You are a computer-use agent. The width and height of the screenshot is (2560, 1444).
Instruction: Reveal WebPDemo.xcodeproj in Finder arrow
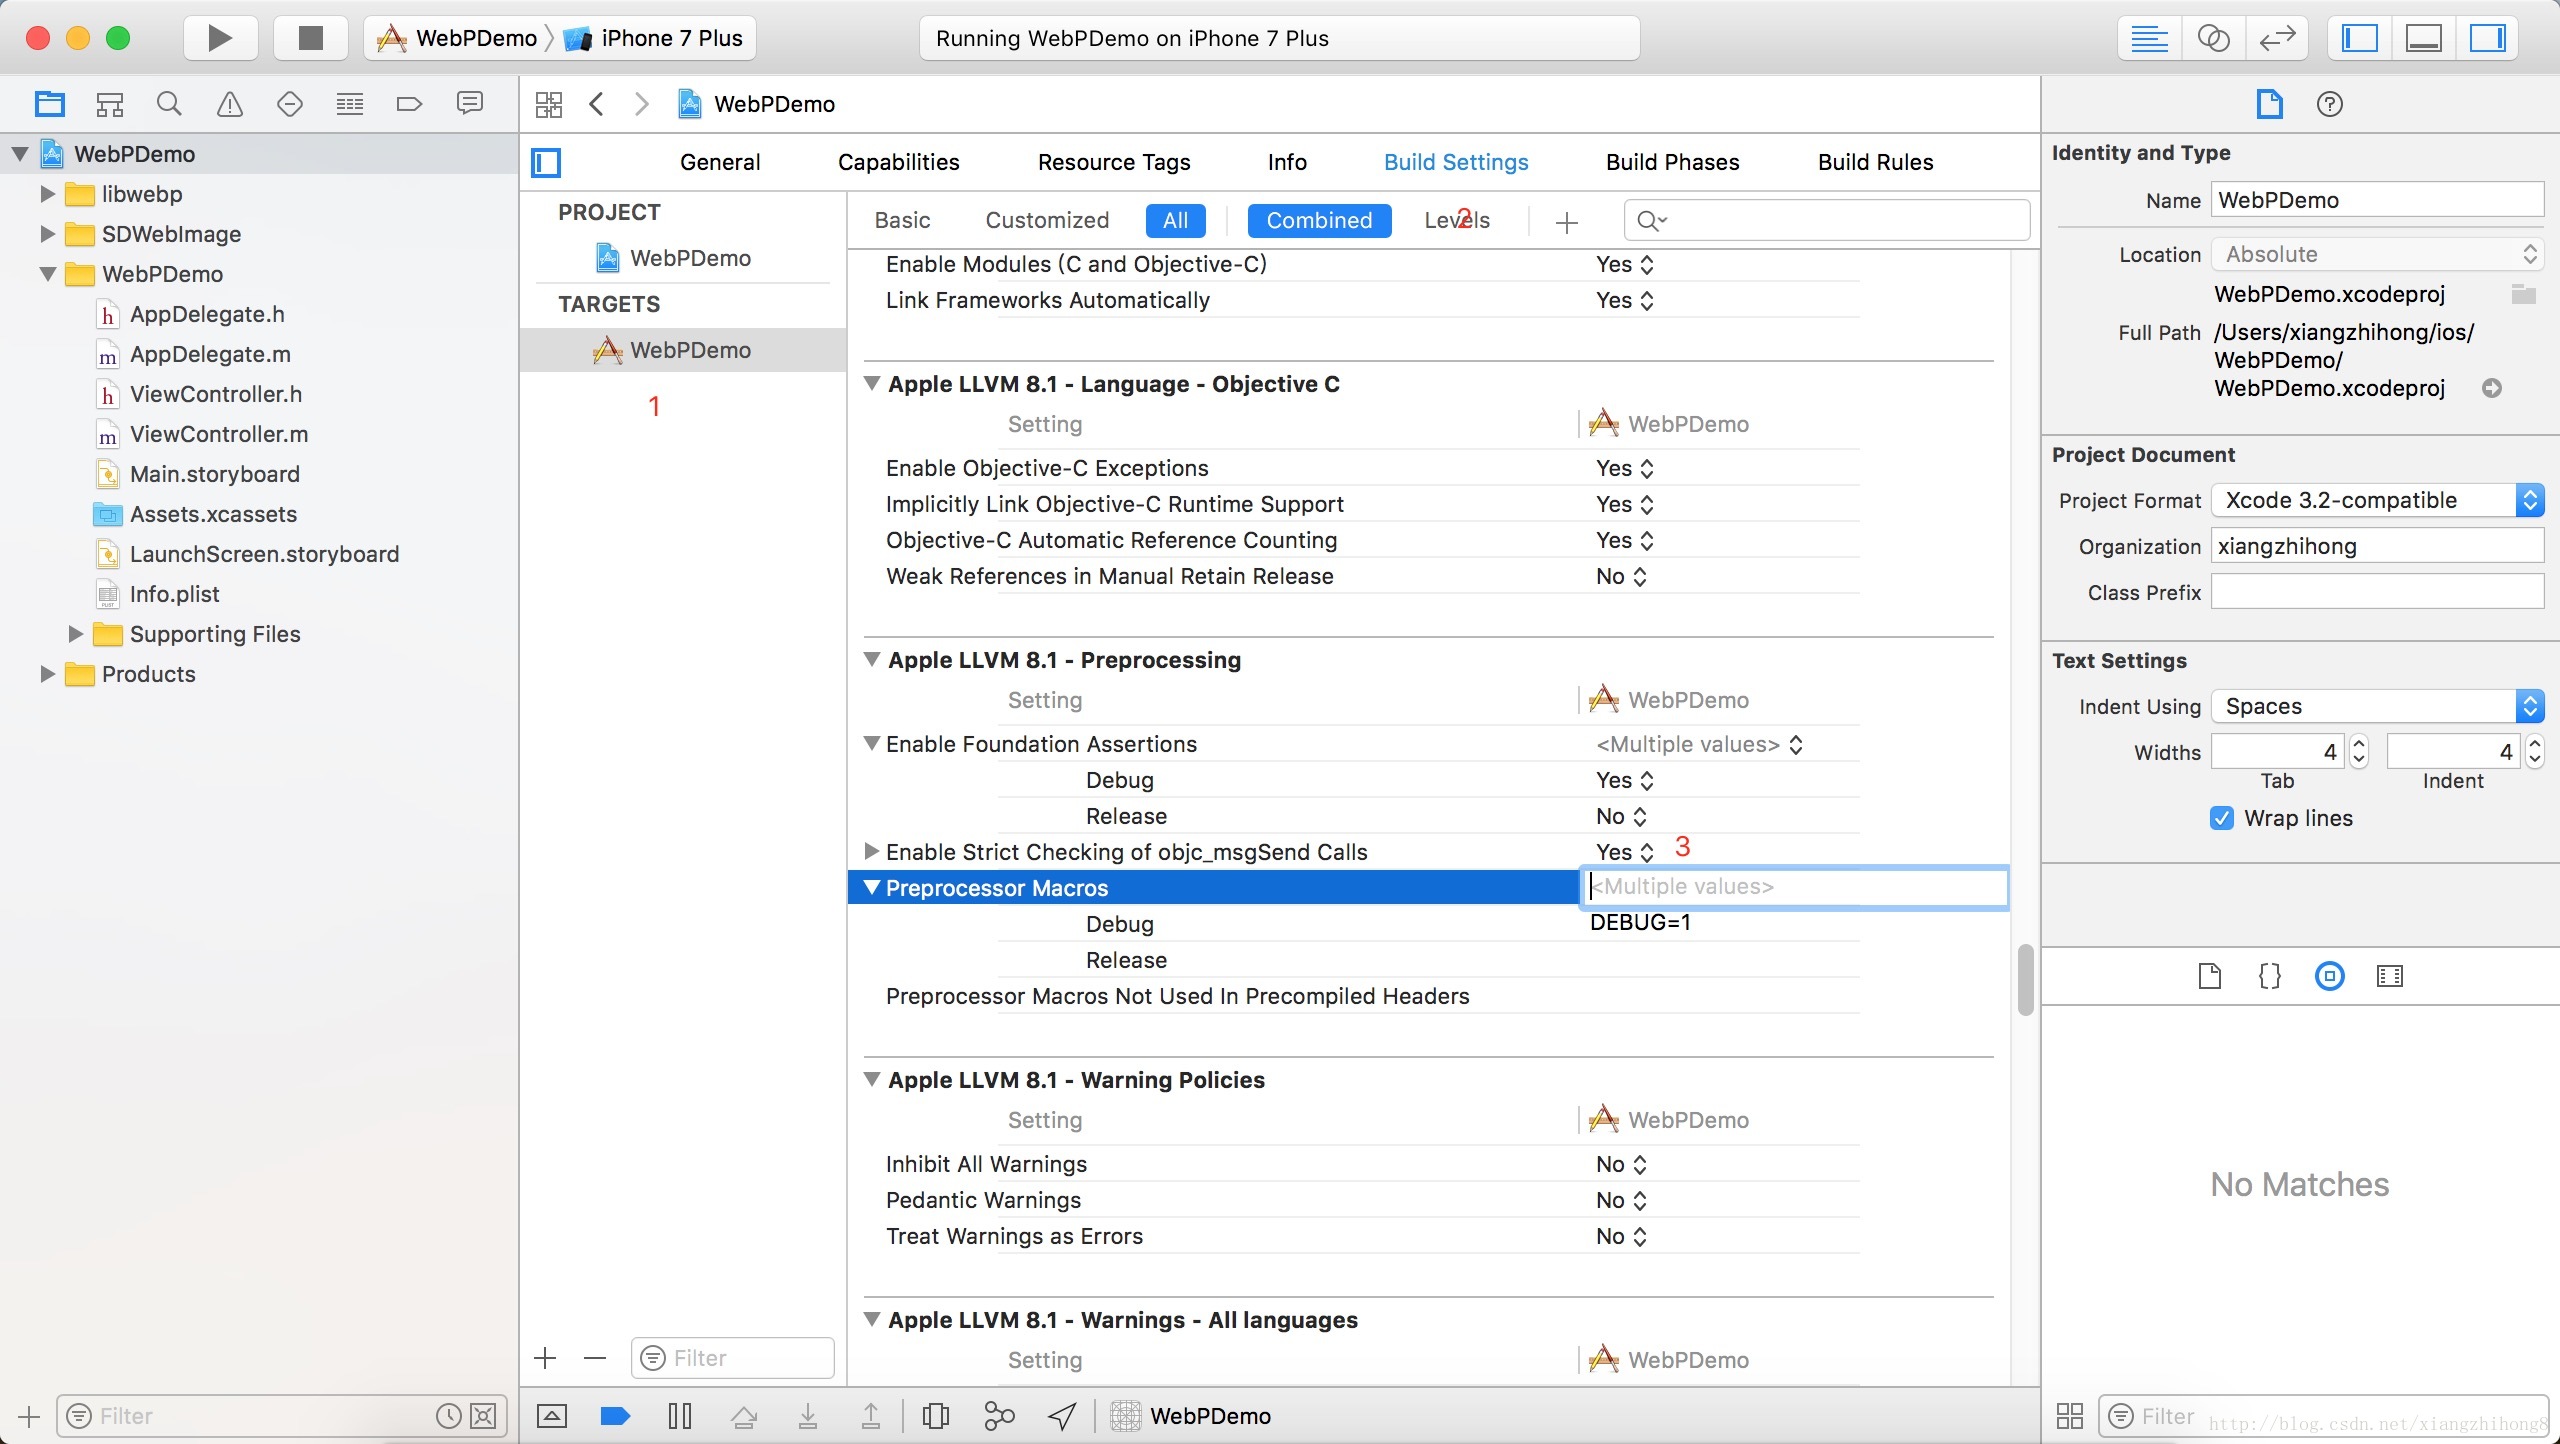click(x=2492, y=388)
